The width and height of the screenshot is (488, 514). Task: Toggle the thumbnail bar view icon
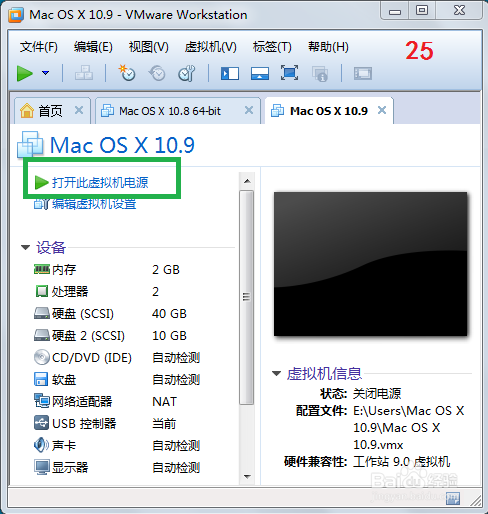click(260, 73)
